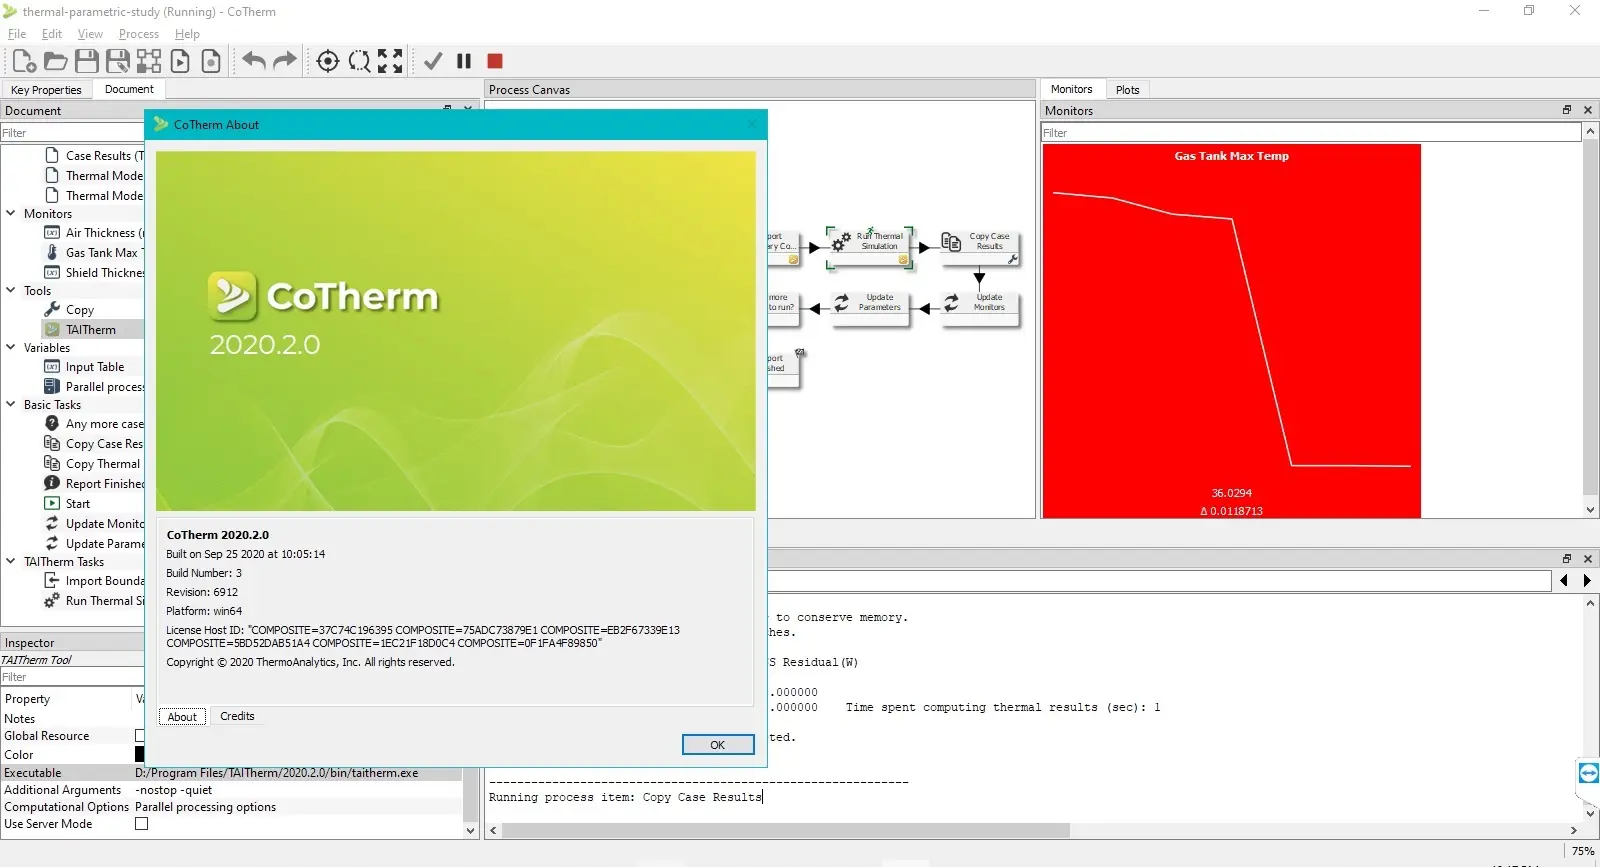
Task: Redo the last action
Action: 285,61
